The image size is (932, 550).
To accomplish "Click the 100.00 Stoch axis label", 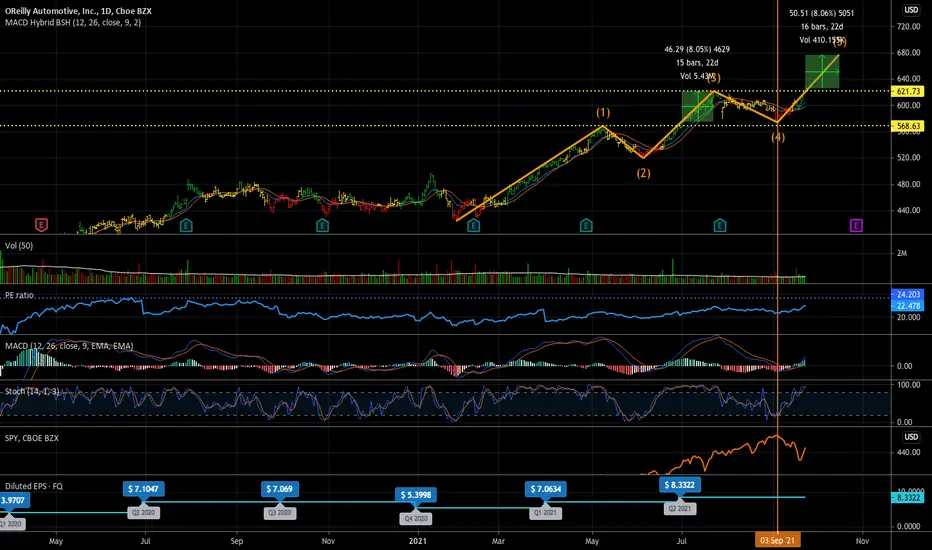I will pos(908,385).
